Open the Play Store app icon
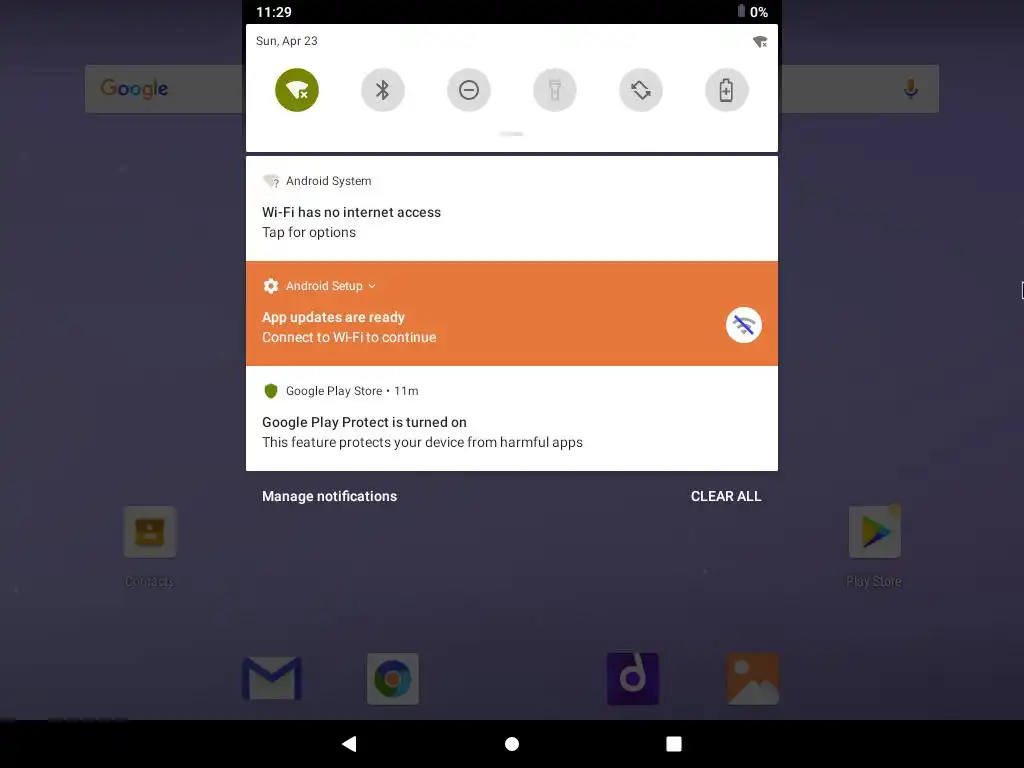The height and width of the screenshot is (768, 1024). [x=874, y=532]
